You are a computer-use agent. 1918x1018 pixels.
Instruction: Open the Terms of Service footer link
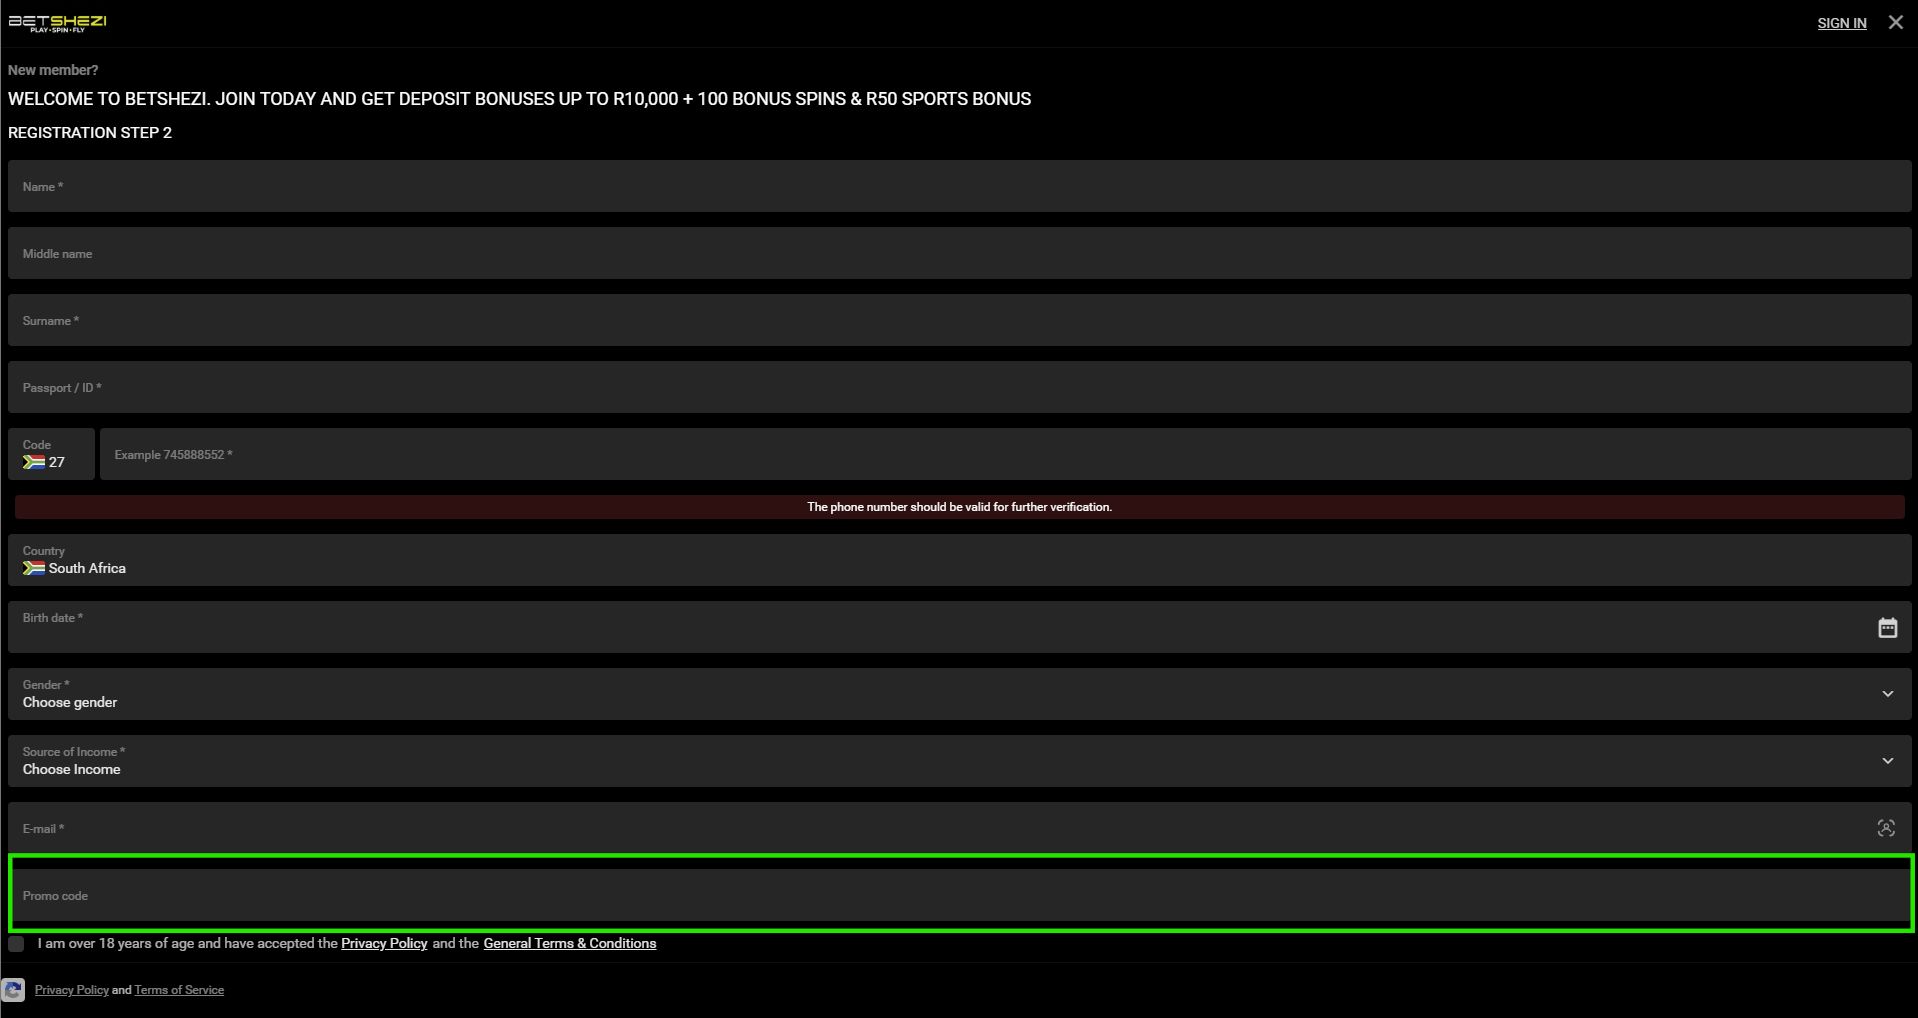[x=179, y=990]
